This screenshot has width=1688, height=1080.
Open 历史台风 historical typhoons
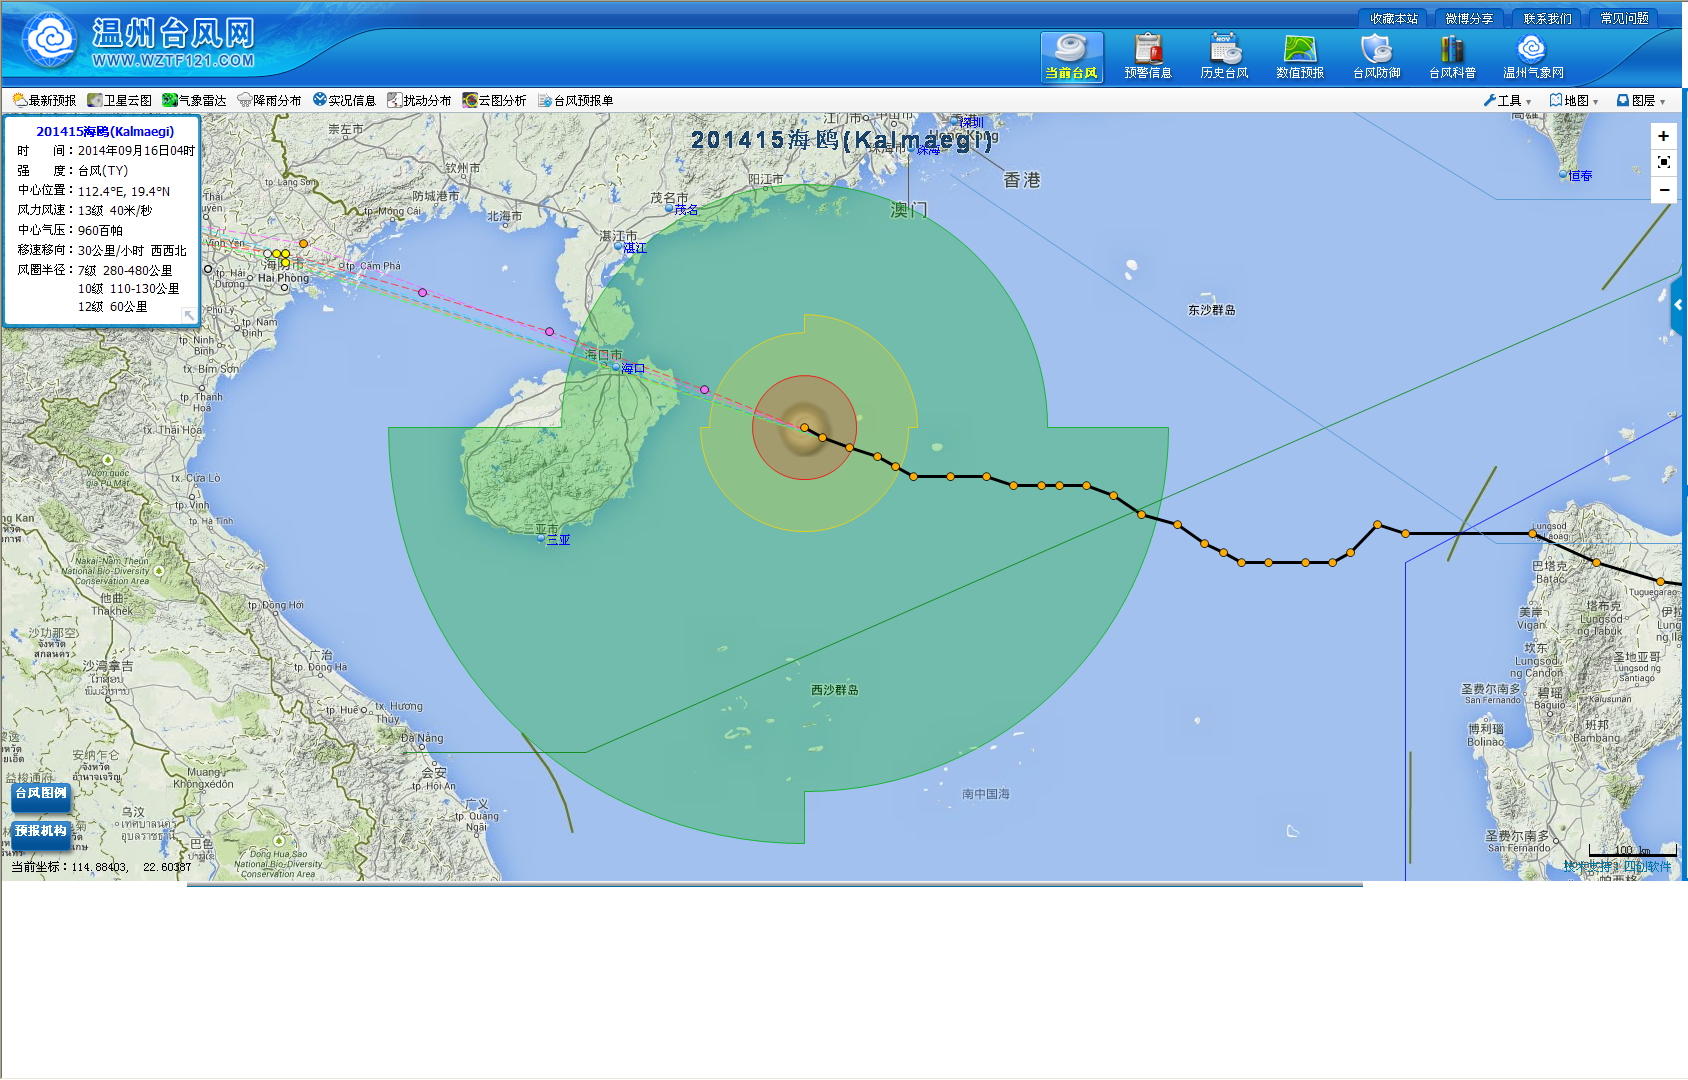pos(1224,57)
